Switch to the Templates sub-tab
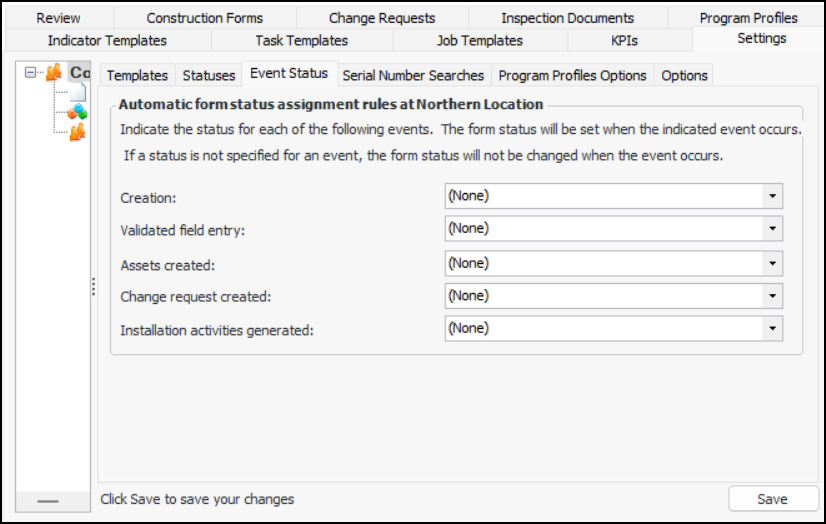This screenshot has width=826, height=524. (x=137, y=75)
